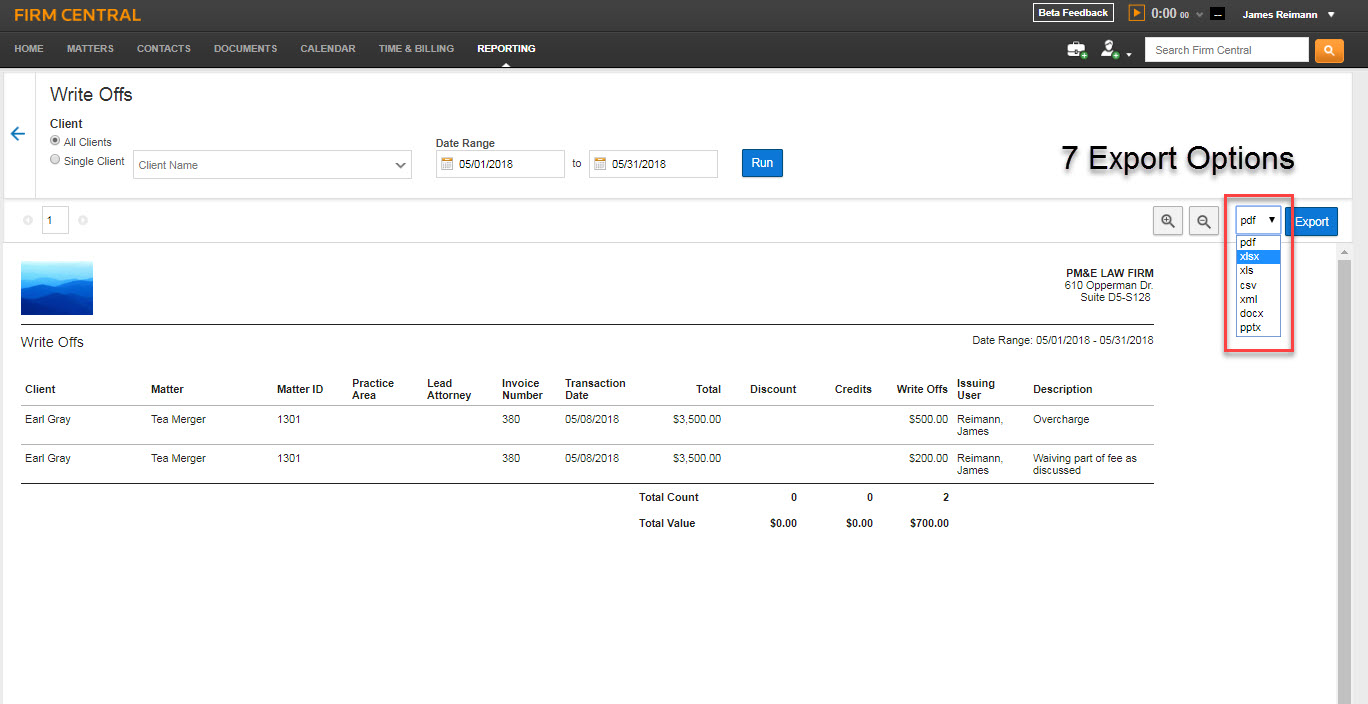Open the start date calendar picker icon
The image size is (1368, 704).
pos(447,164)
